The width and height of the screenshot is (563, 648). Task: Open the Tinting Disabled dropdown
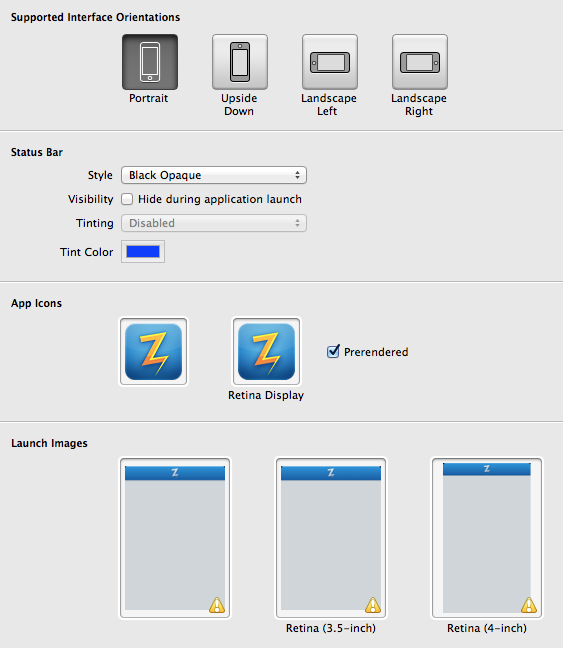(x=214, y=223)
